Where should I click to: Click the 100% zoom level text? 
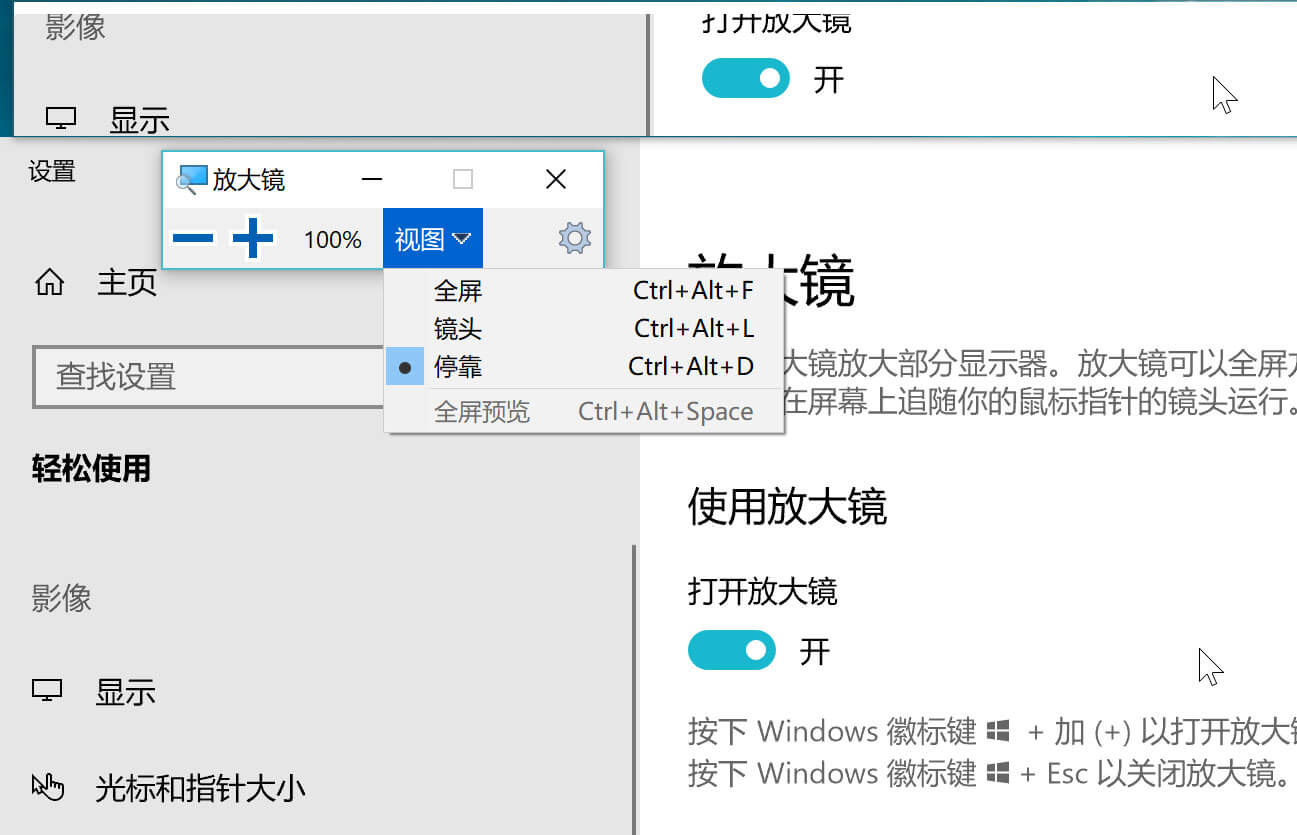333,240
